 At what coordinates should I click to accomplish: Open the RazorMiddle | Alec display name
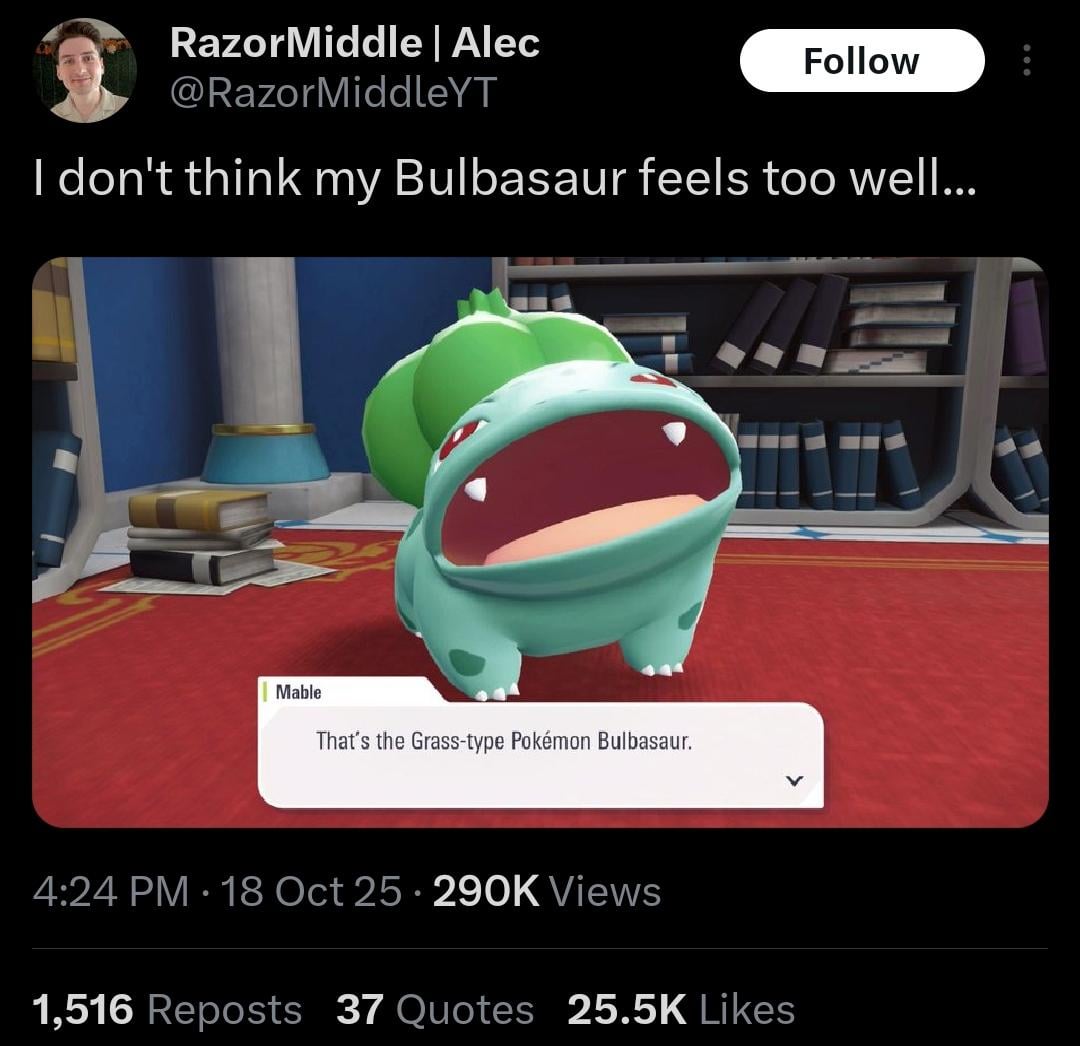pyautogui.click(x=355, y=43)
